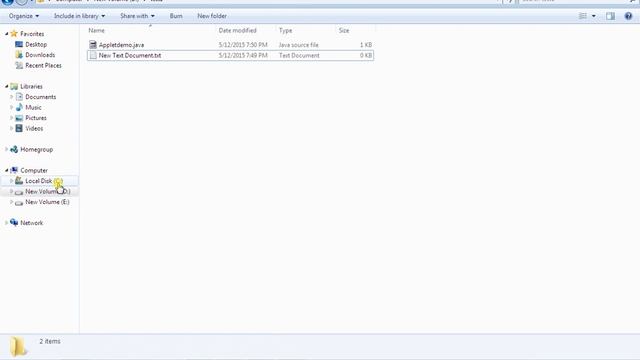Expand the Videos library node

(x=11, y=129)
